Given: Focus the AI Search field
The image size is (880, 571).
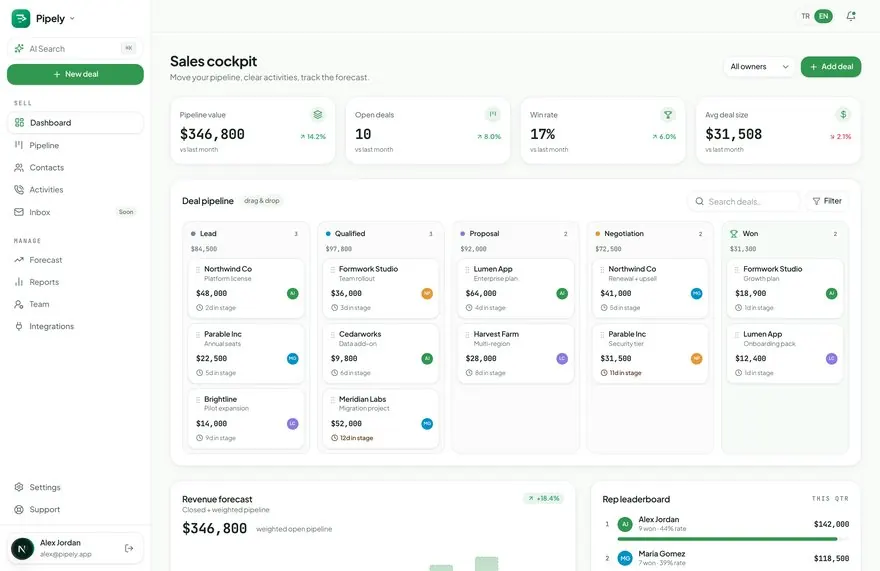Looking at the screenshot, I should [75, 49].
